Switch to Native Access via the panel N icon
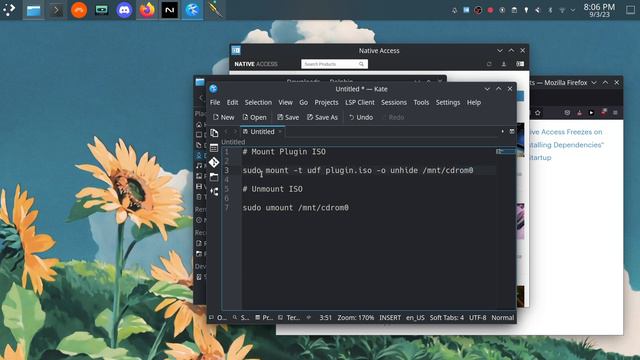This screenshot has width=640, height=360. pyautogui.click(x=169, y=10)
